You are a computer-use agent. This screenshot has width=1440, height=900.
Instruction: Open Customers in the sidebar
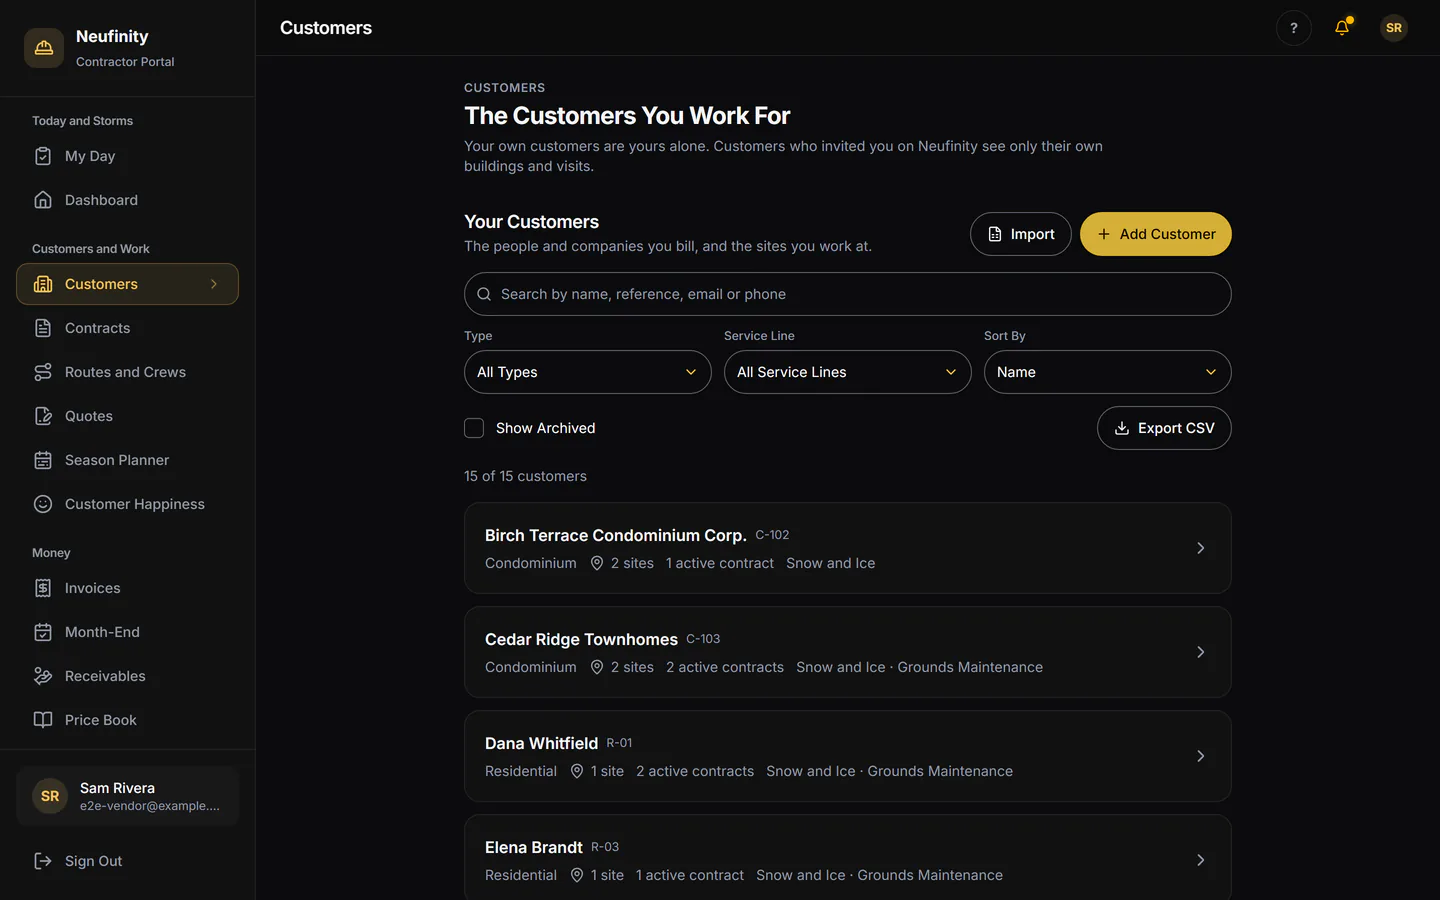click(x=127, y=284)
